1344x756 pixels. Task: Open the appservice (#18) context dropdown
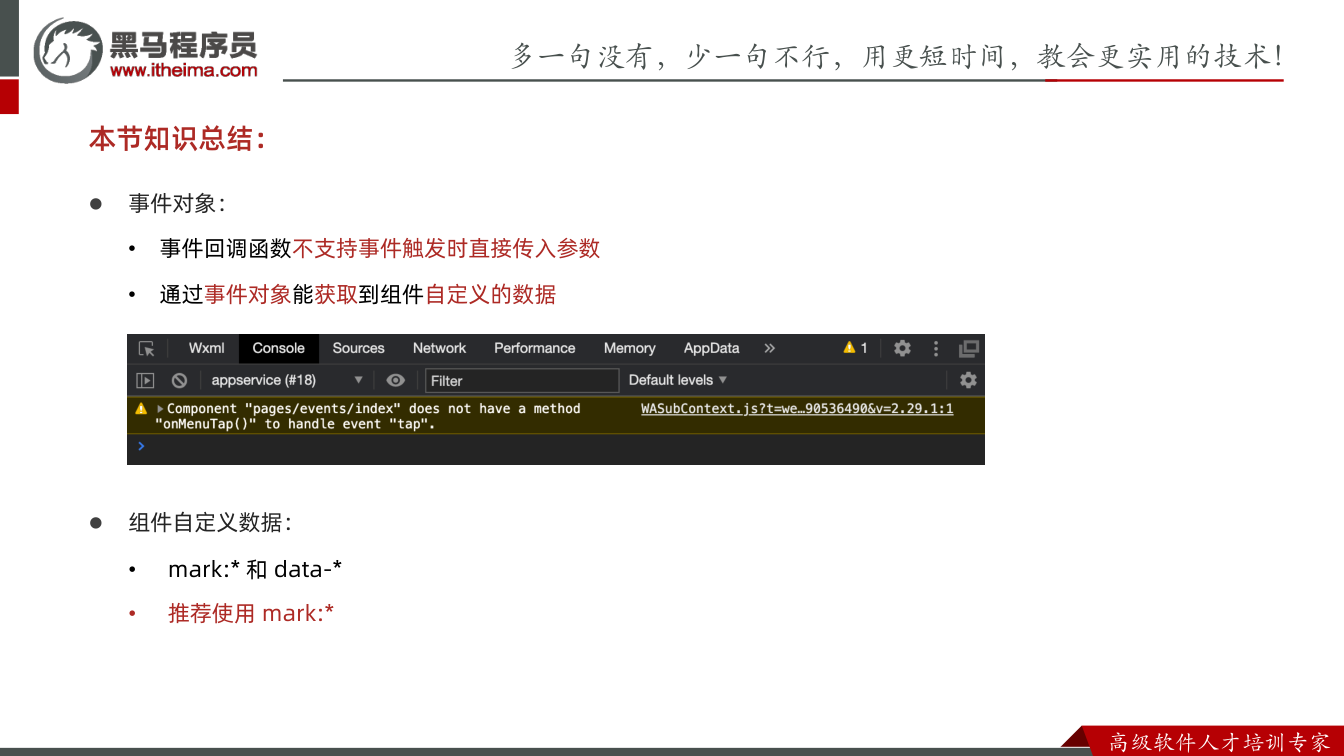287,380
